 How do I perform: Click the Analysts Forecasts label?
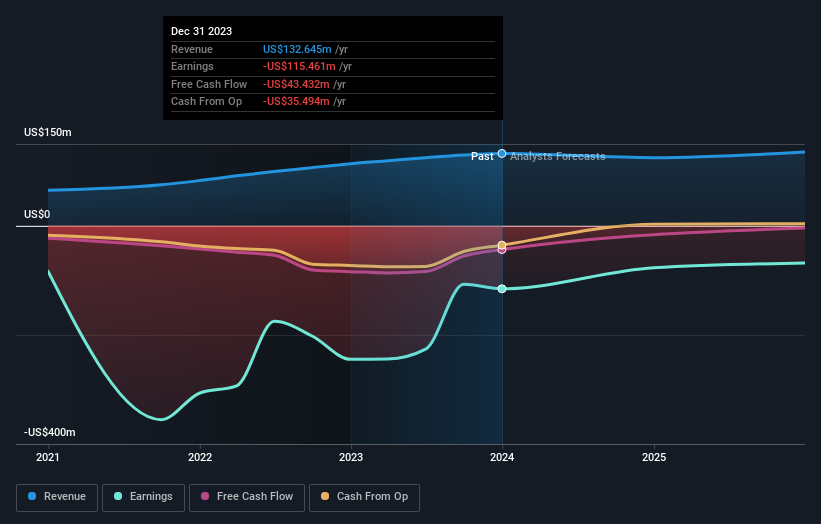(x=558, y=157)
